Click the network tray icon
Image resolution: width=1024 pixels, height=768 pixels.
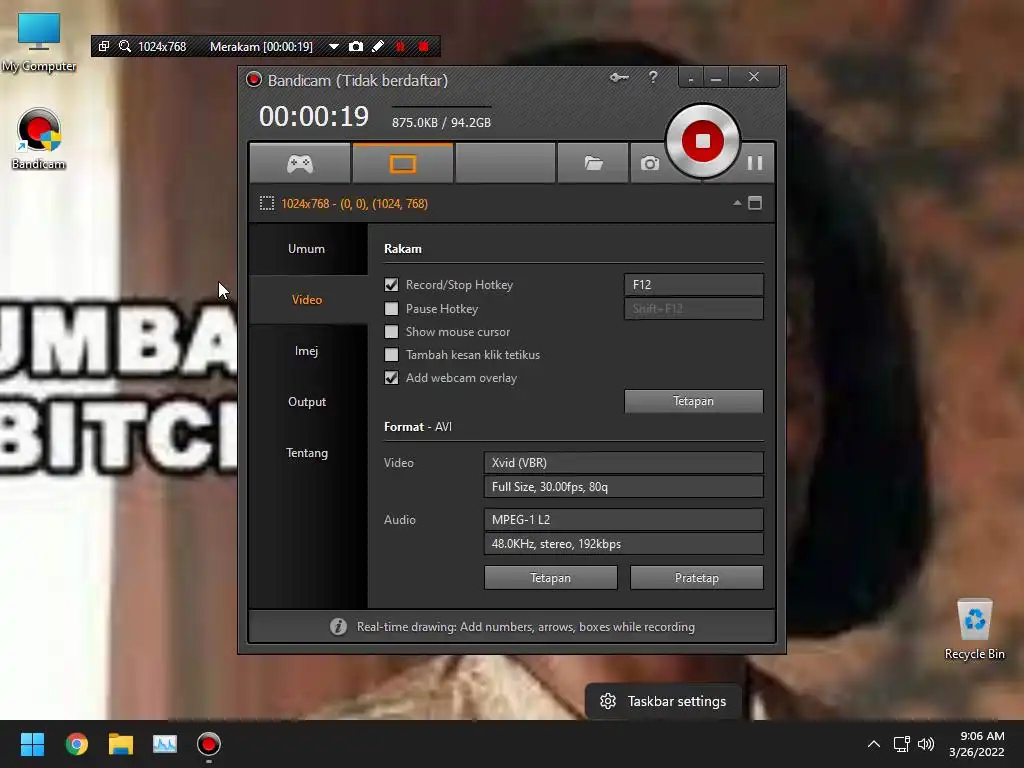(901, 744)
